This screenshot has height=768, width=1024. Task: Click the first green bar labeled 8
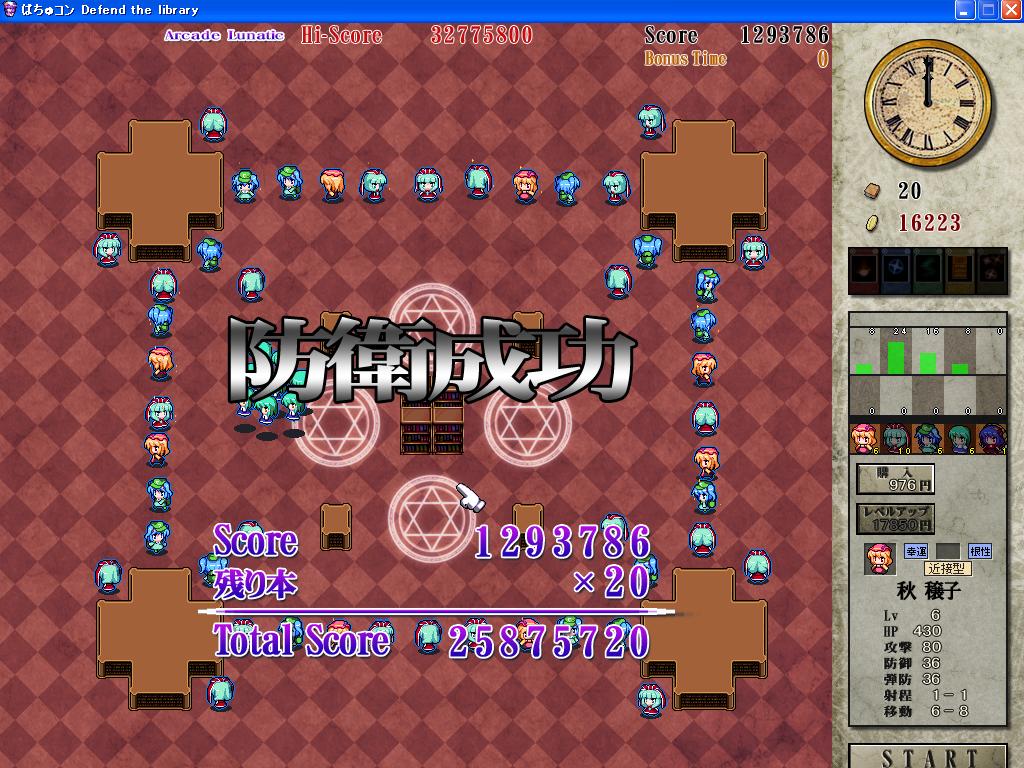(x=864, y=368)
